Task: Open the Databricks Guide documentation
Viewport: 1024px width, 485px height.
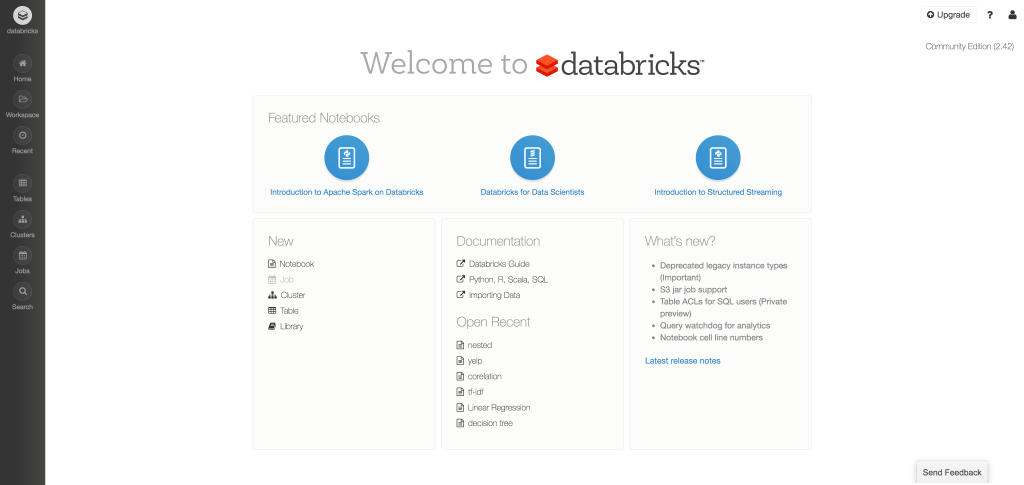Action: 493,264
